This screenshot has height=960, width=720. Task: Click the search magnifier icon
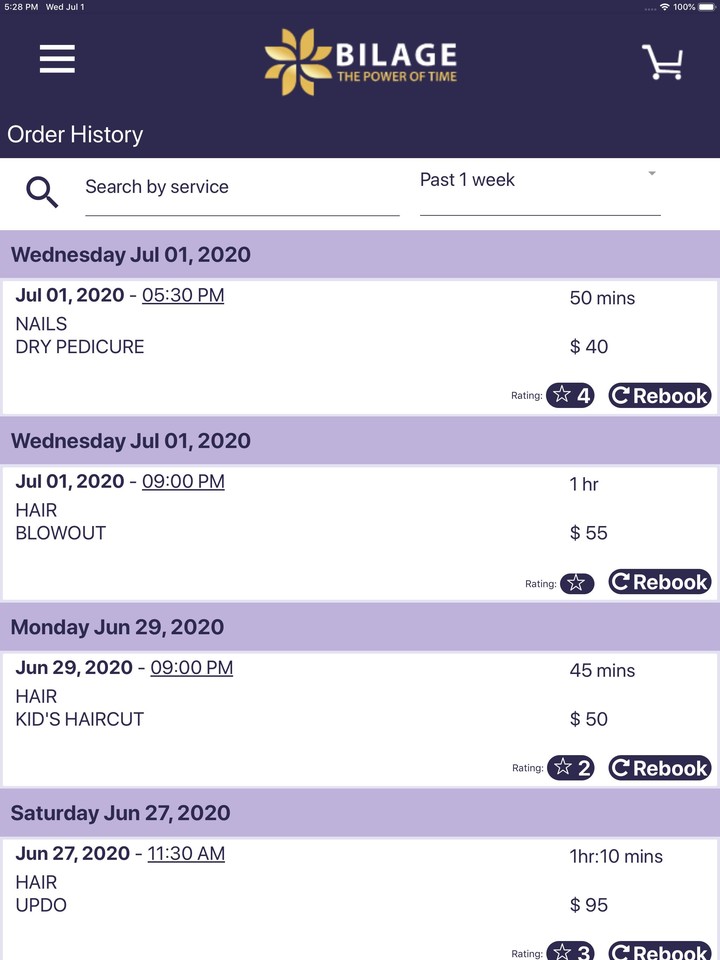click(x=42, y=190)
